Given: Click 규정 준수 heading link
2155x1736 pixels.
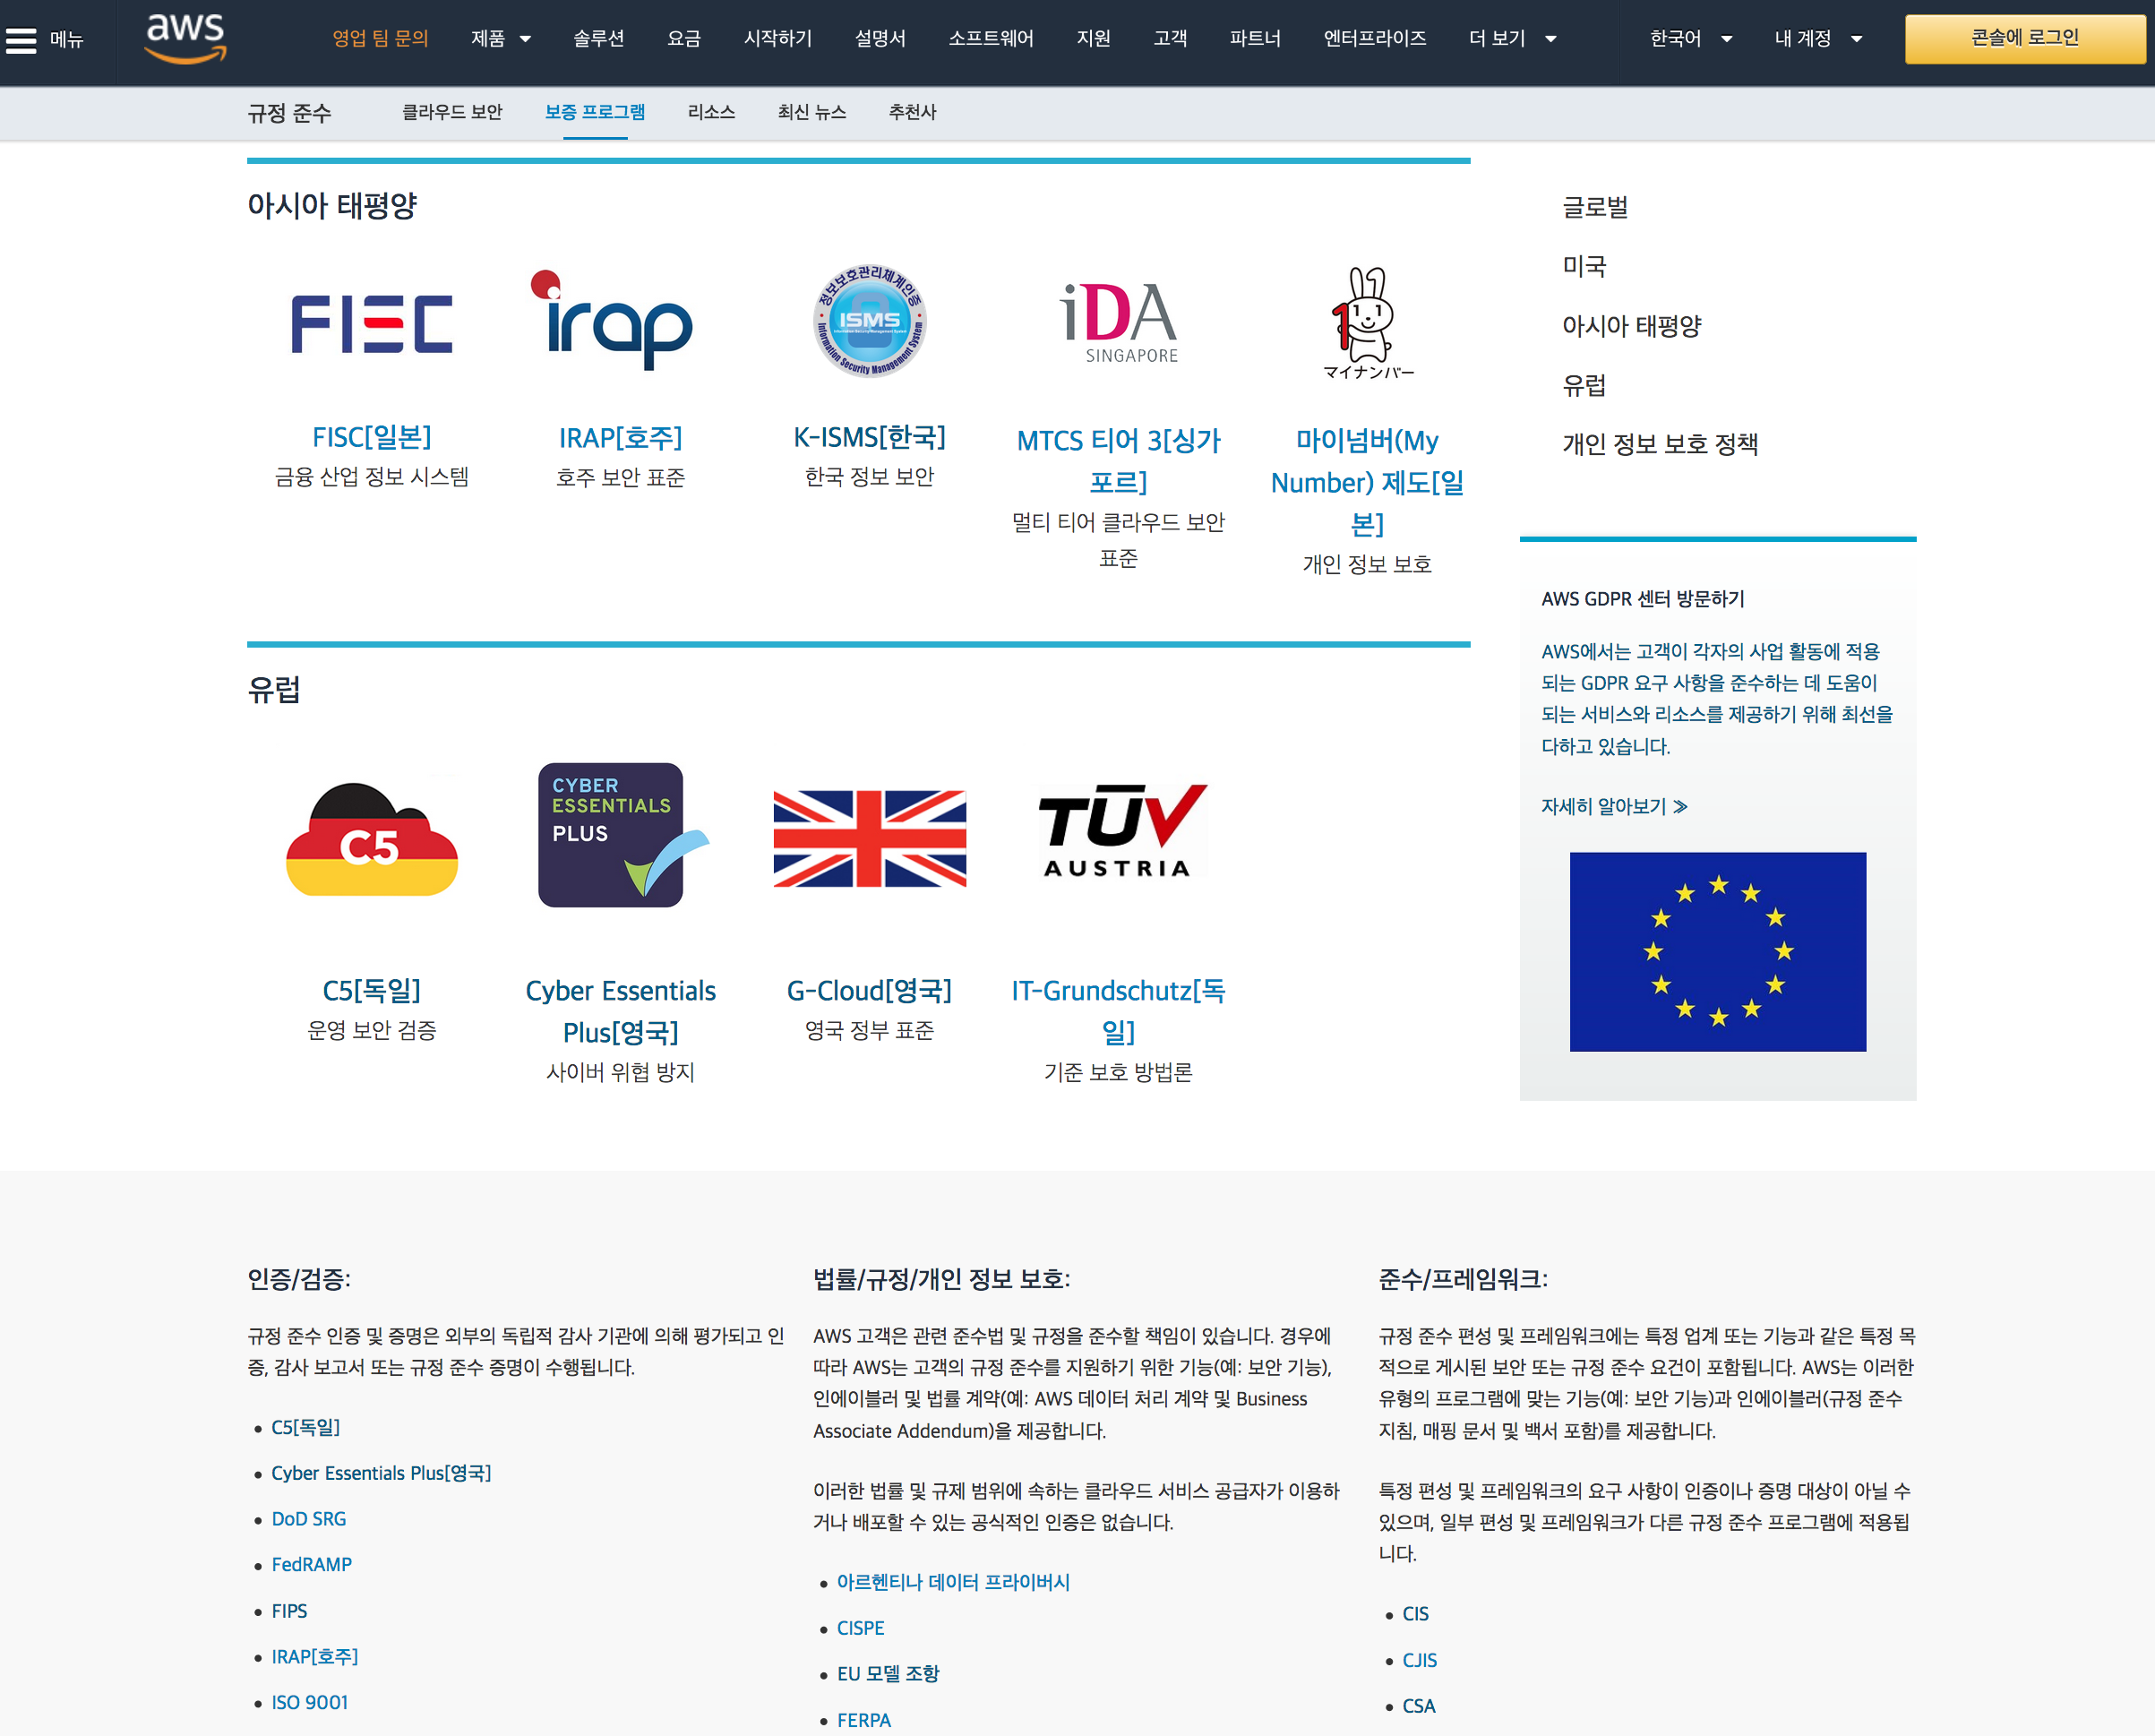Looking at the screenshot, I should 289,113.
